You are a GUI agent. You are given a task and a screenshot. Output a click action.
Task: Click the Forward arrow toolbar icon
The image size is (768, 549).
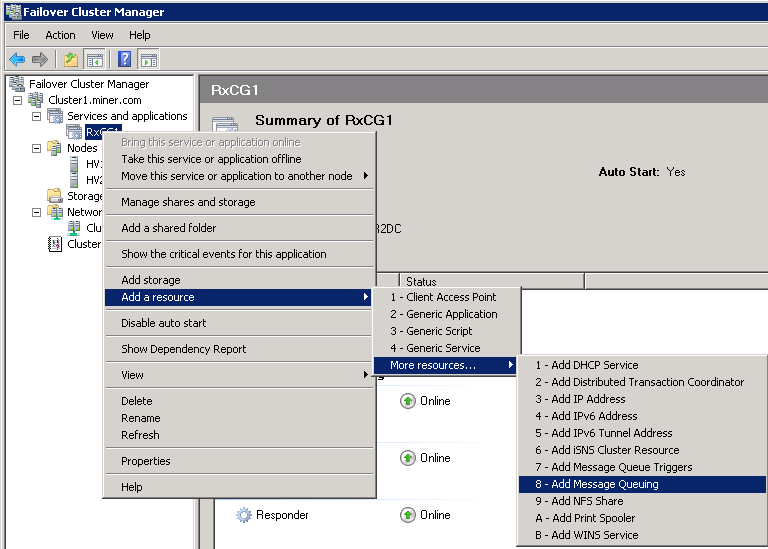40,59
